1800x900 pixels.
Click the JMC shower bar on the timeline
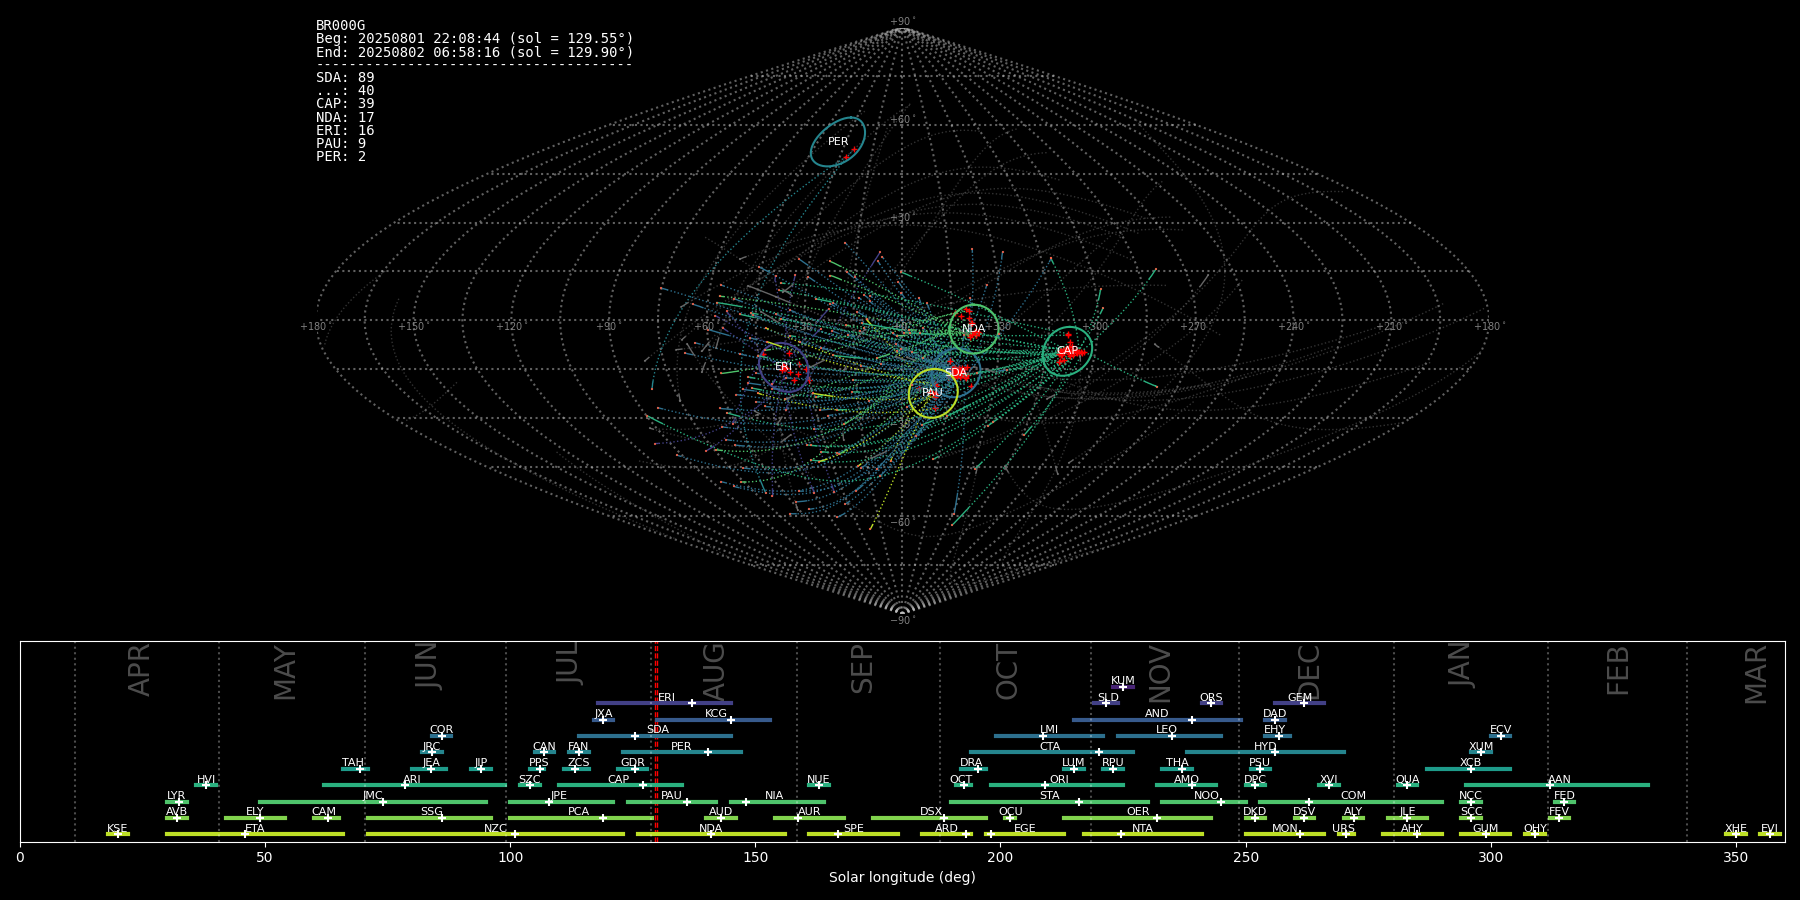click(373, 801)
